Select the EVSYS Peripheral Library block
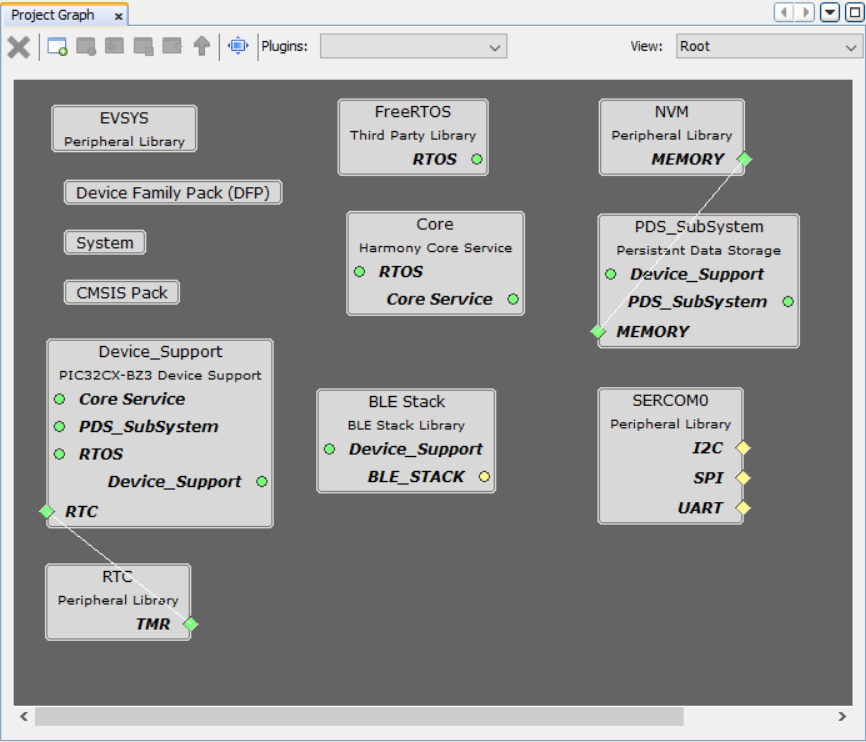The width and height of the screenshot is (866, 742). (124, 129)
